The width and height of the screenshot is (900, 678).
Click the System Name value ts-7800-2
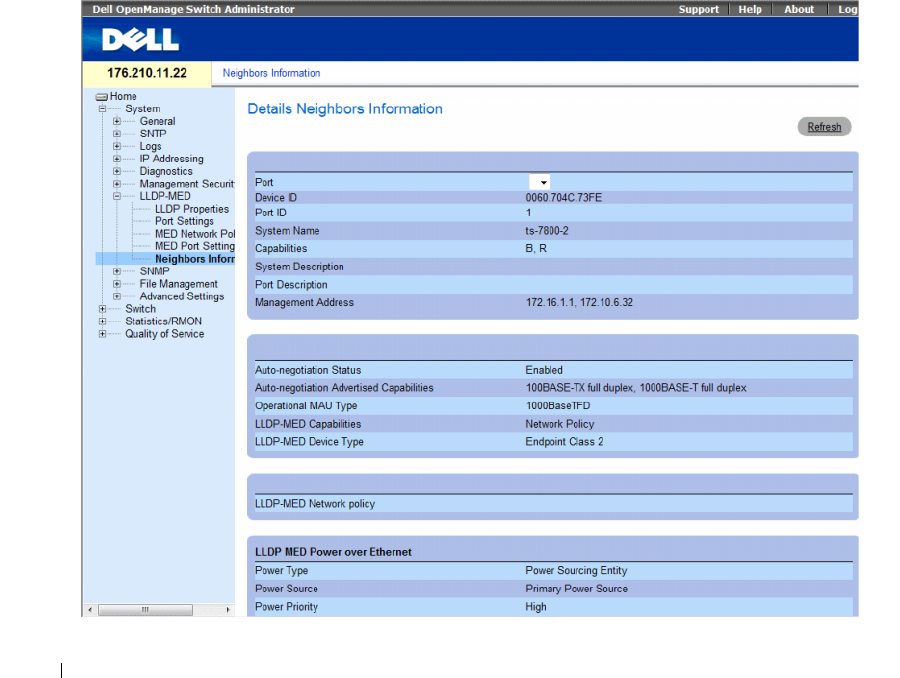click(547, 231)
